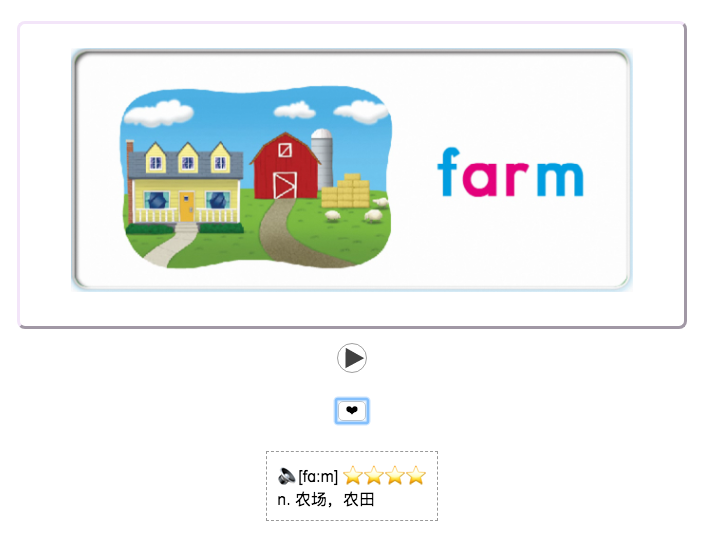Click the orange front door of house
This screenshot has width=705, height=542.
point(187,206)
